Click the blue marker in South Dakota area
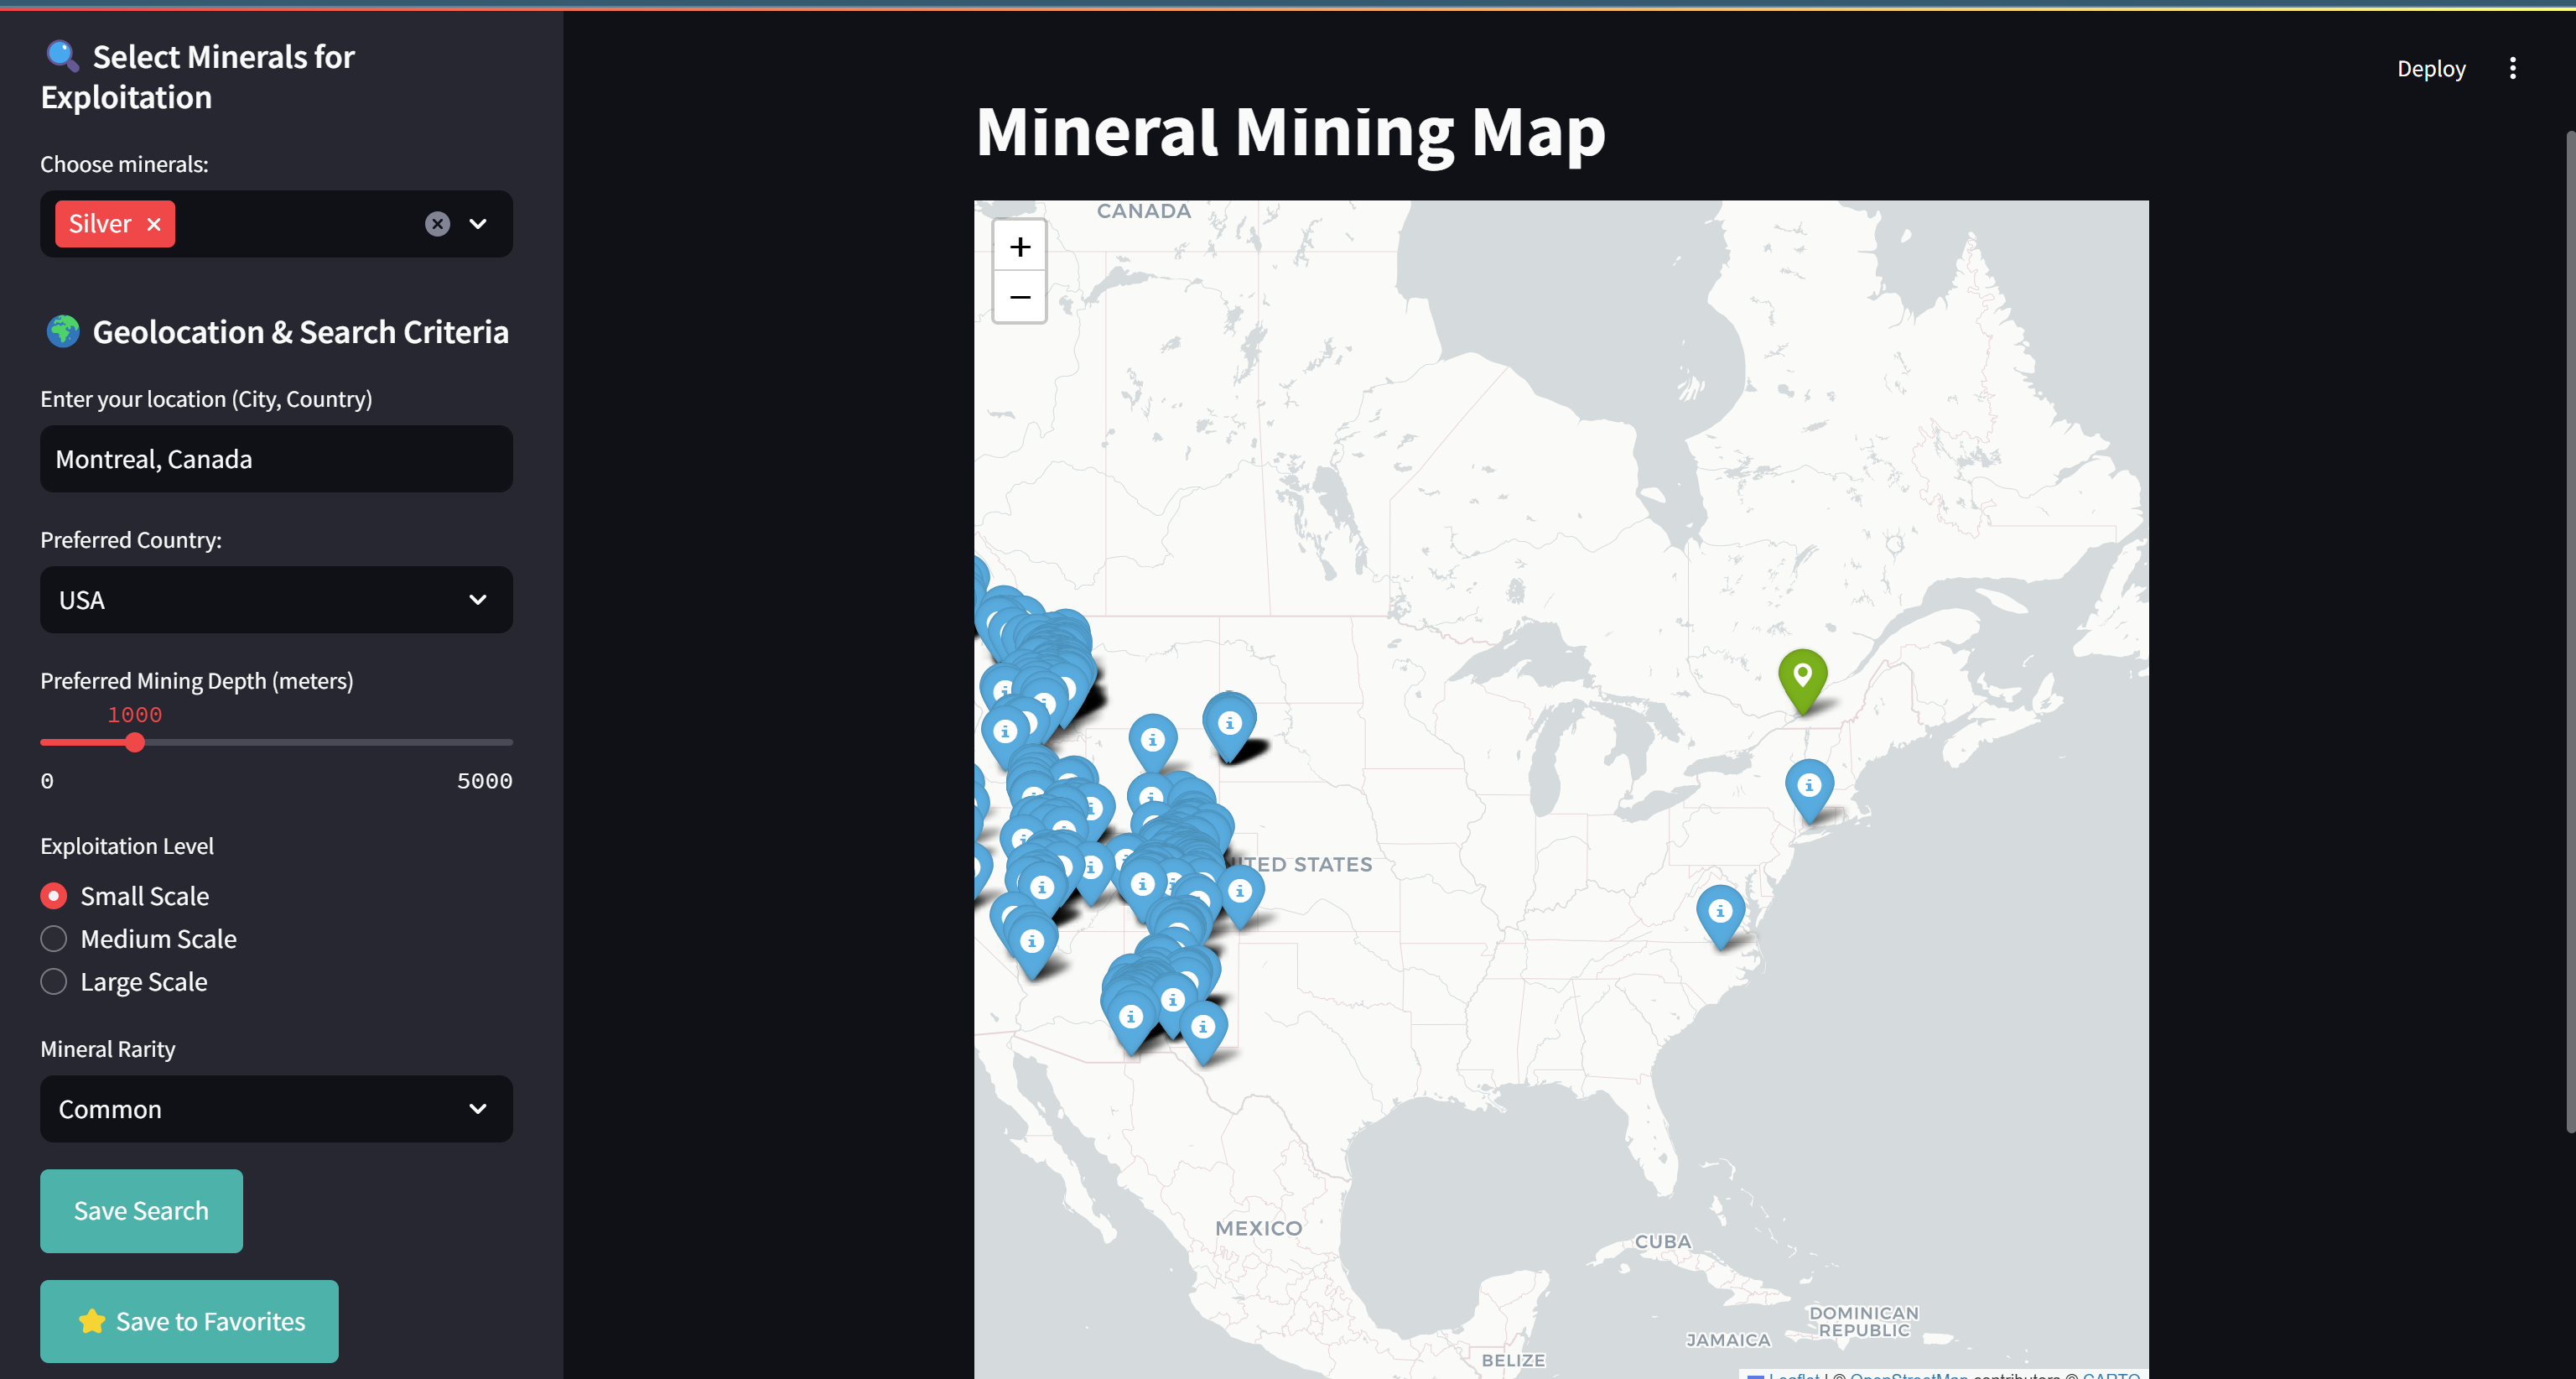The image size is (2576, 1379). 1229,723
